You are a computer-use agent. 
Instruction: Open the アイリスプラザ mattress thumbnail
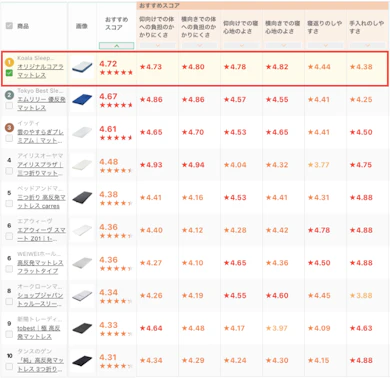(82, 166)
